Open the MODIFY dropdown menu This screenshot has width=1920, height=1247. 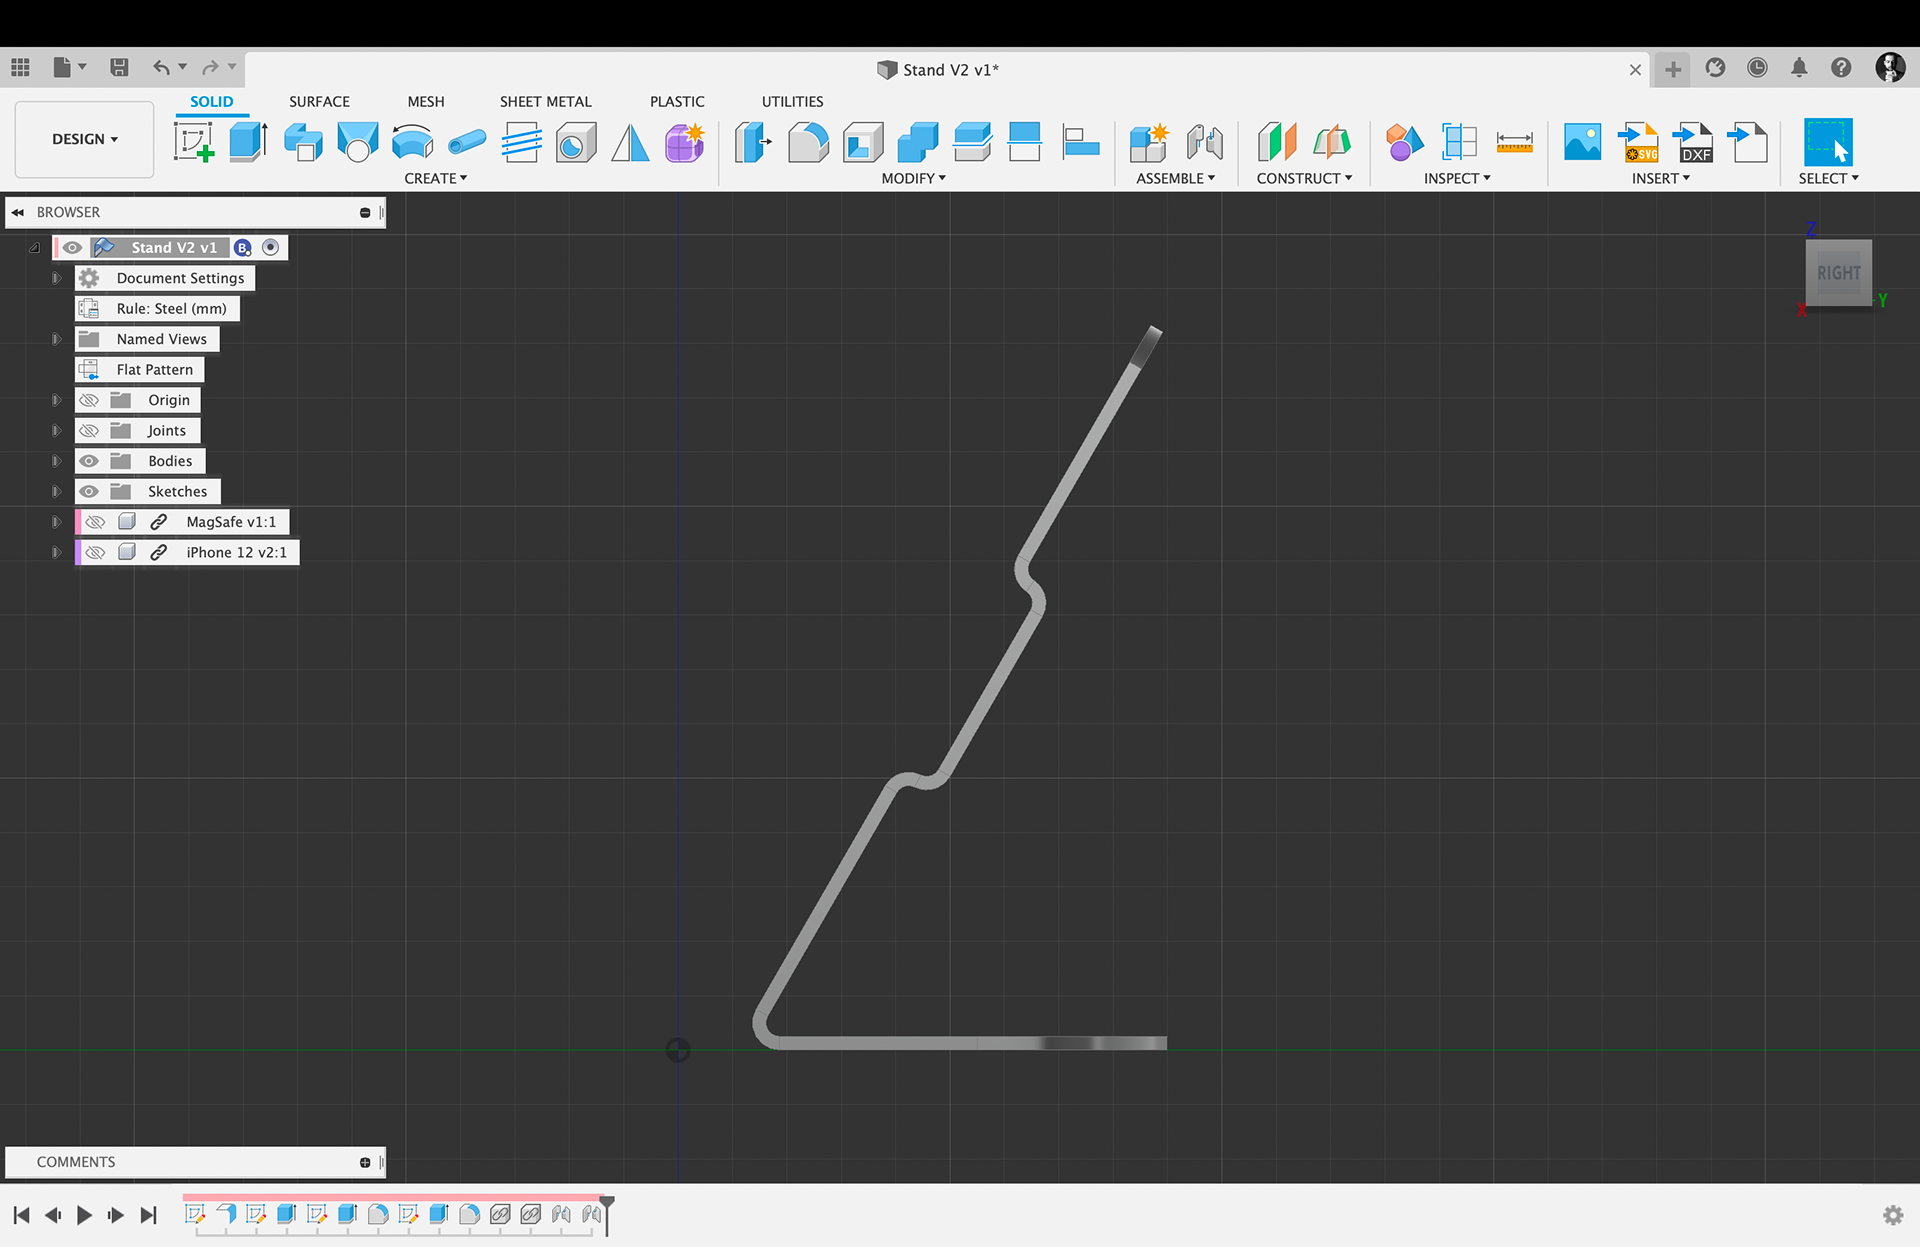click(x=913, y=178)
